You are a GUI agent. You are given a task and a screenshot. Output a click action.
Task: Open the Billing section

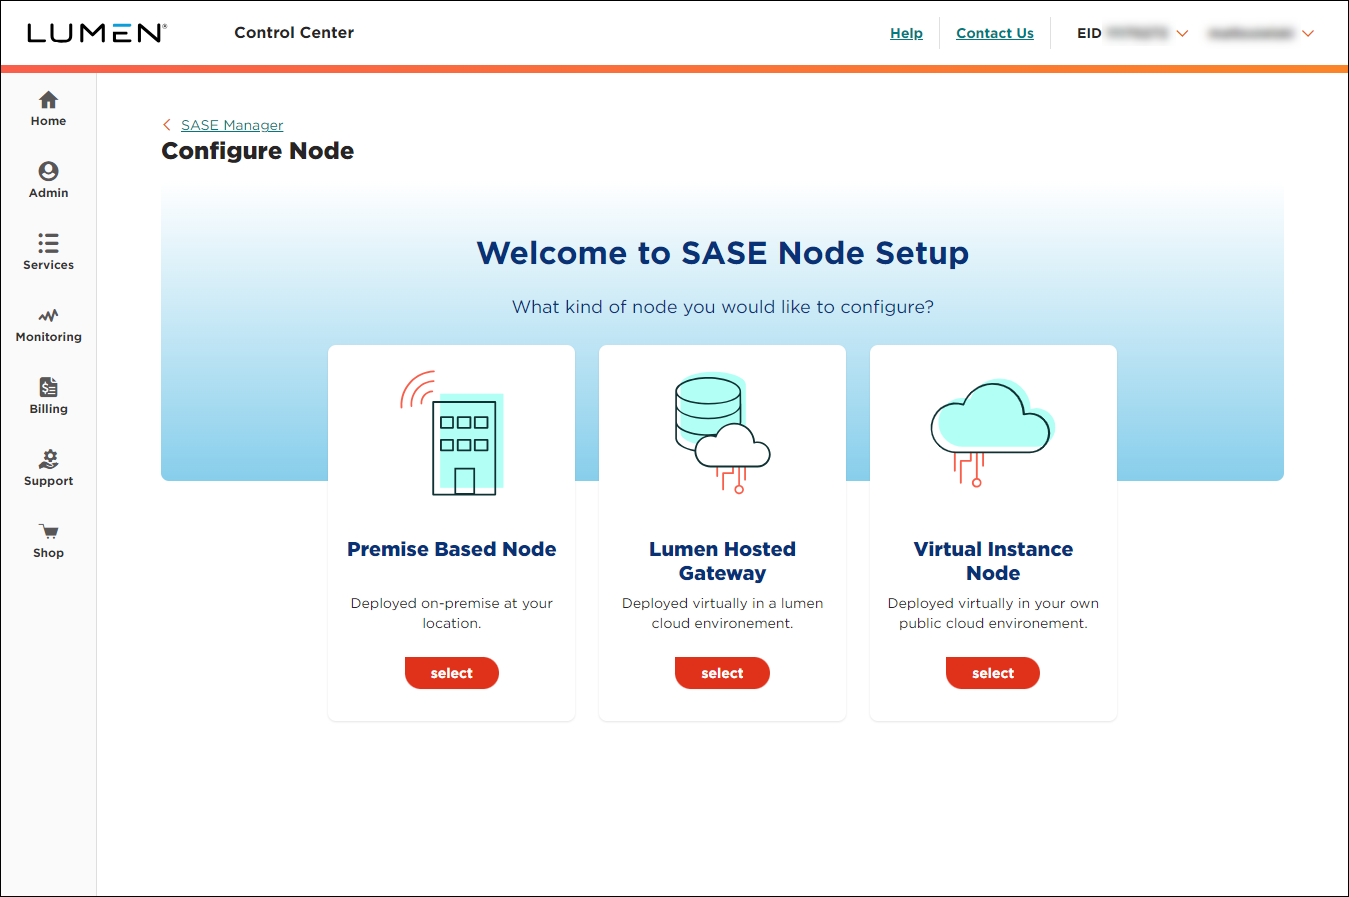(x=48, y=394)
